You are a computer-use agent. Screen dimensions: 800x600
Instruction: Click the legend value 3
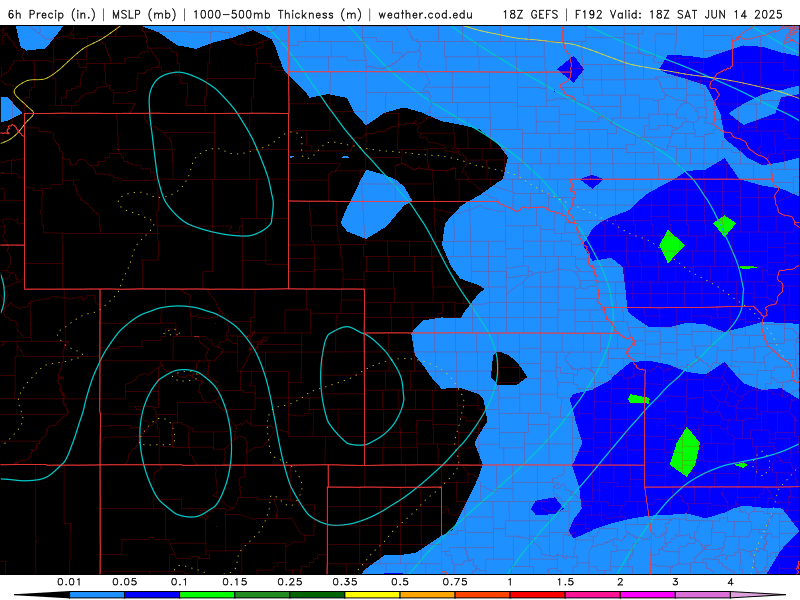click(676, 582)
